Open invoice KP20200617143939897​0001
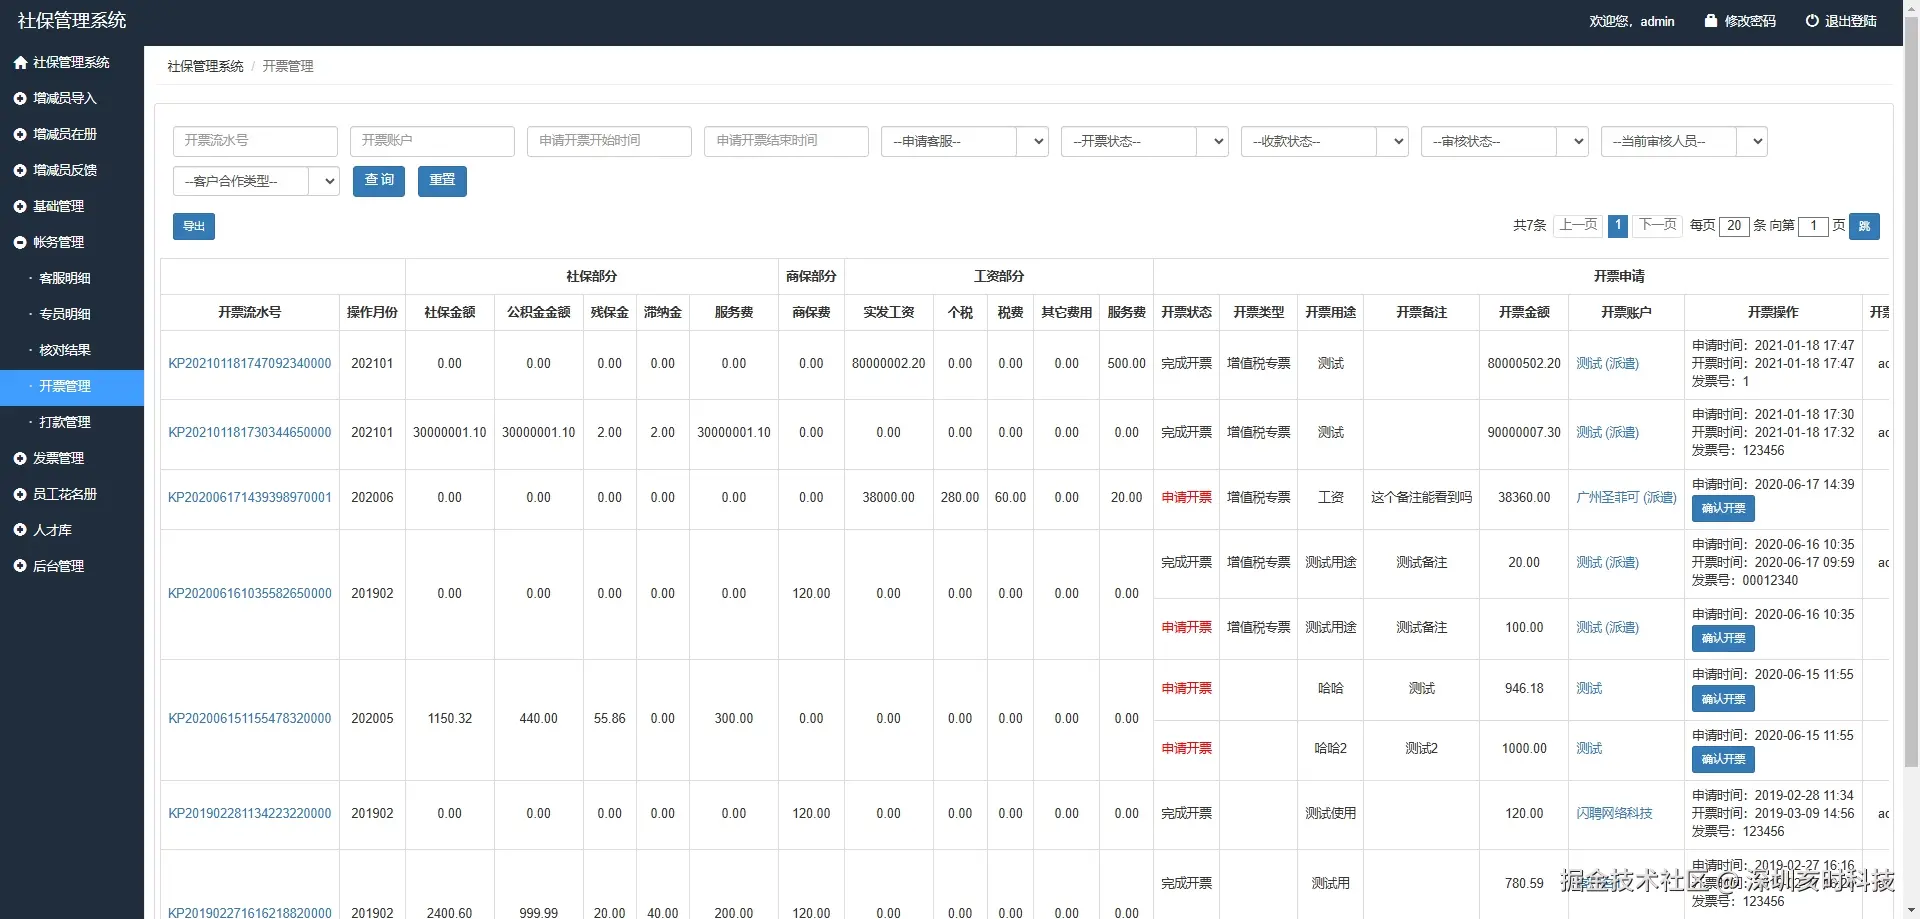1920x919 pixels. tap(250, 498)
